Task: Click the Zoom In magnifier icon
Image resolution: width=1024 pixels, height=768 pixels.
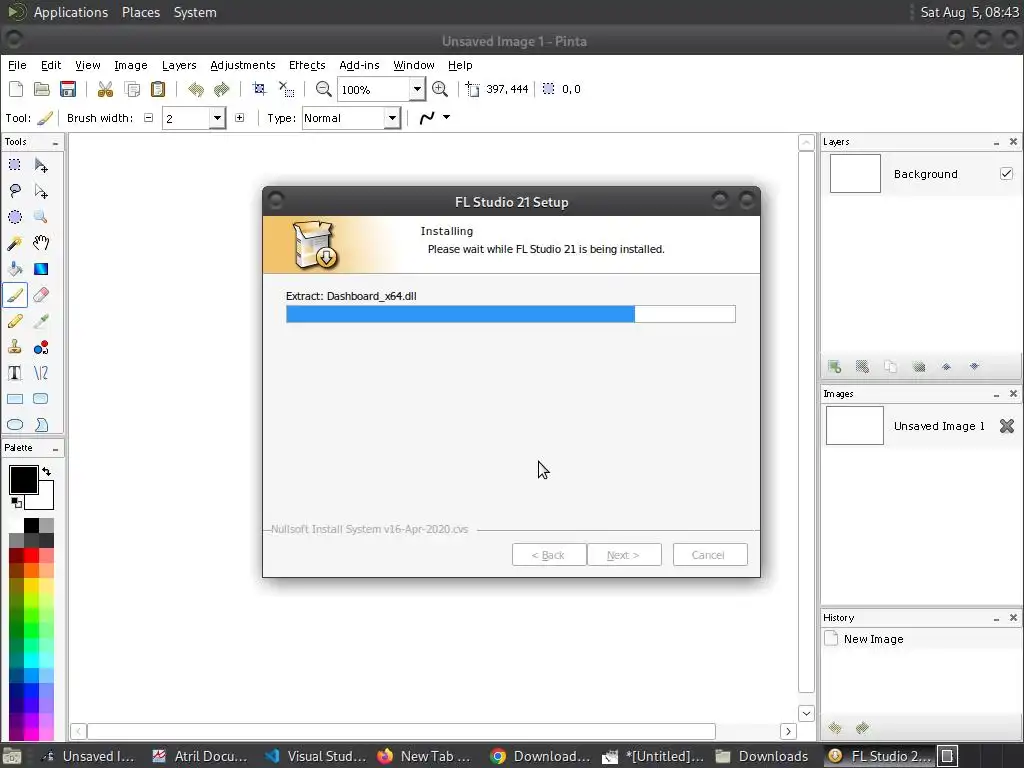Action: (x=440, y=89)
